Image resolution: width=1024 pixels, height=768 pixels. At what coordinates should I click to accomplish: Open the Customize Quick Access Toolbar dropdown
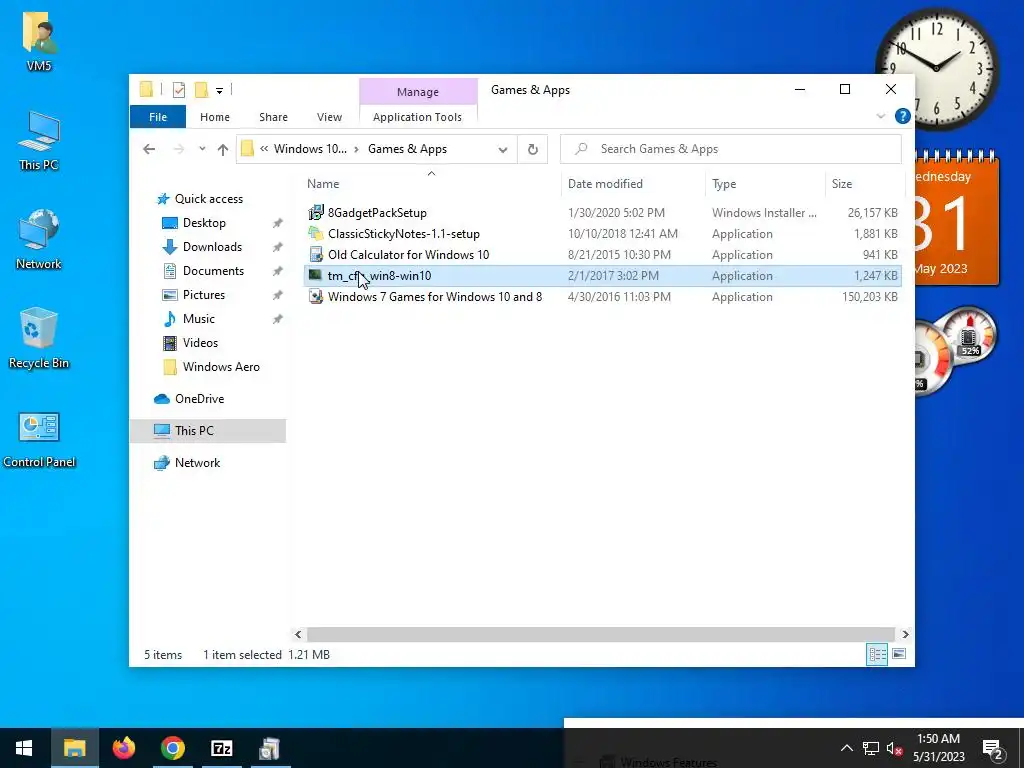[x=219, y=91]
